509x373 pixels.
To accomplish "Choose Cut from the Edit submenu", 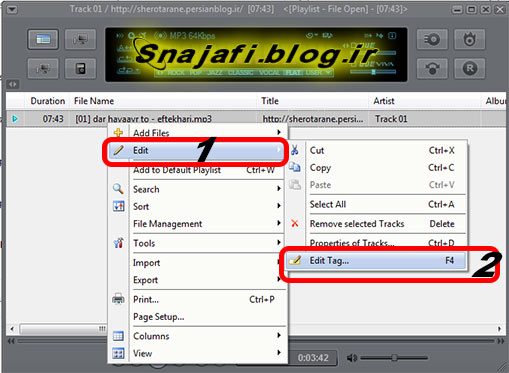I will pyautogui.click(x=376, y=150).
